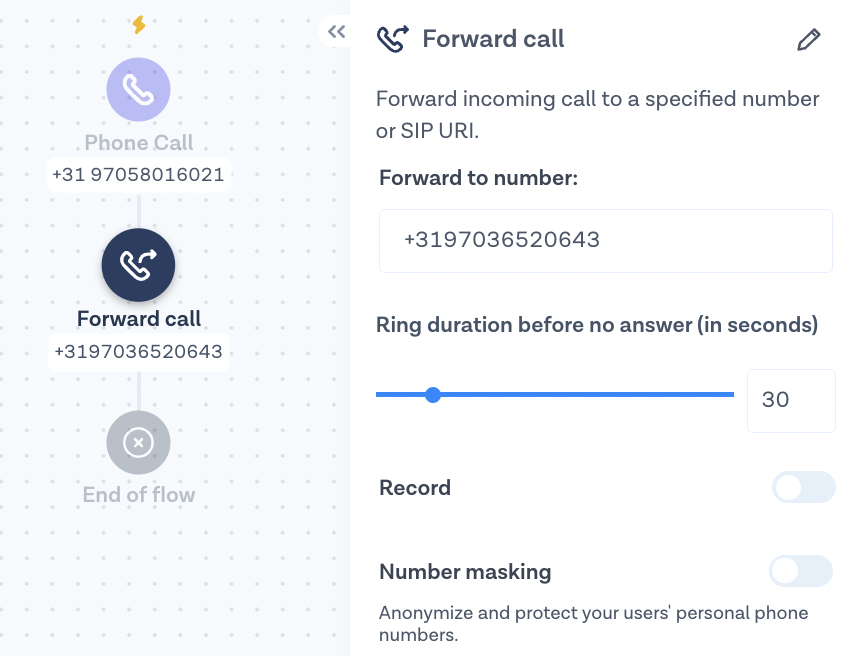Click the +31 97058016021 phone number label
This screenshot has height=656, width=854.
138,175
